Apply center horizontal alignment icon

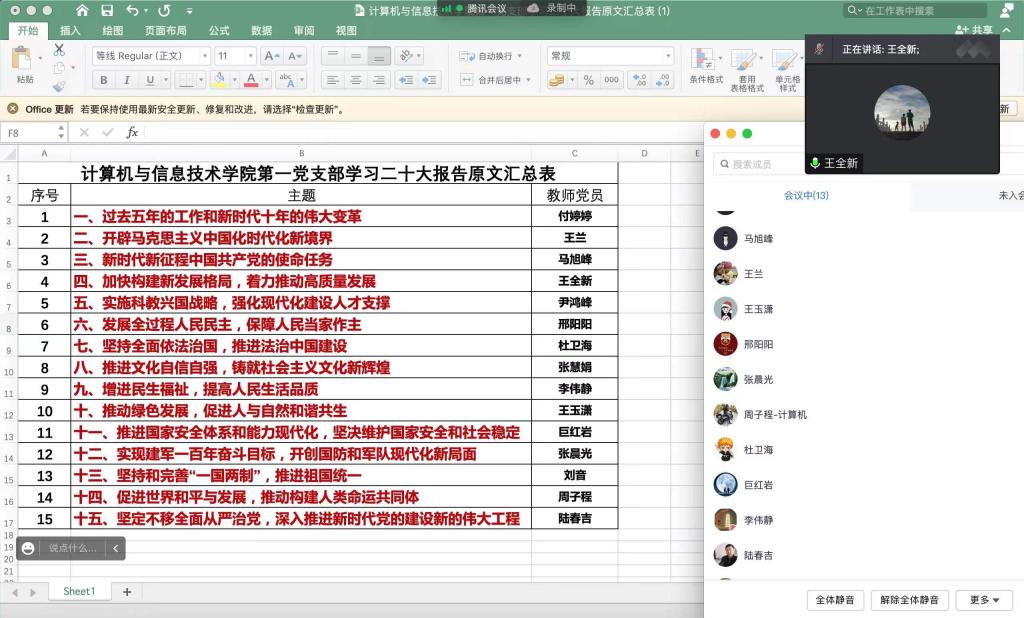click(355, 80)
